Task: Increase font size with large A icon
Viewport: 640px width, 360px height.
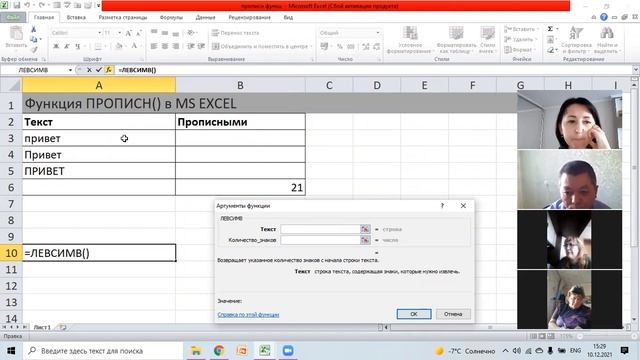Action: coord(129,33)
